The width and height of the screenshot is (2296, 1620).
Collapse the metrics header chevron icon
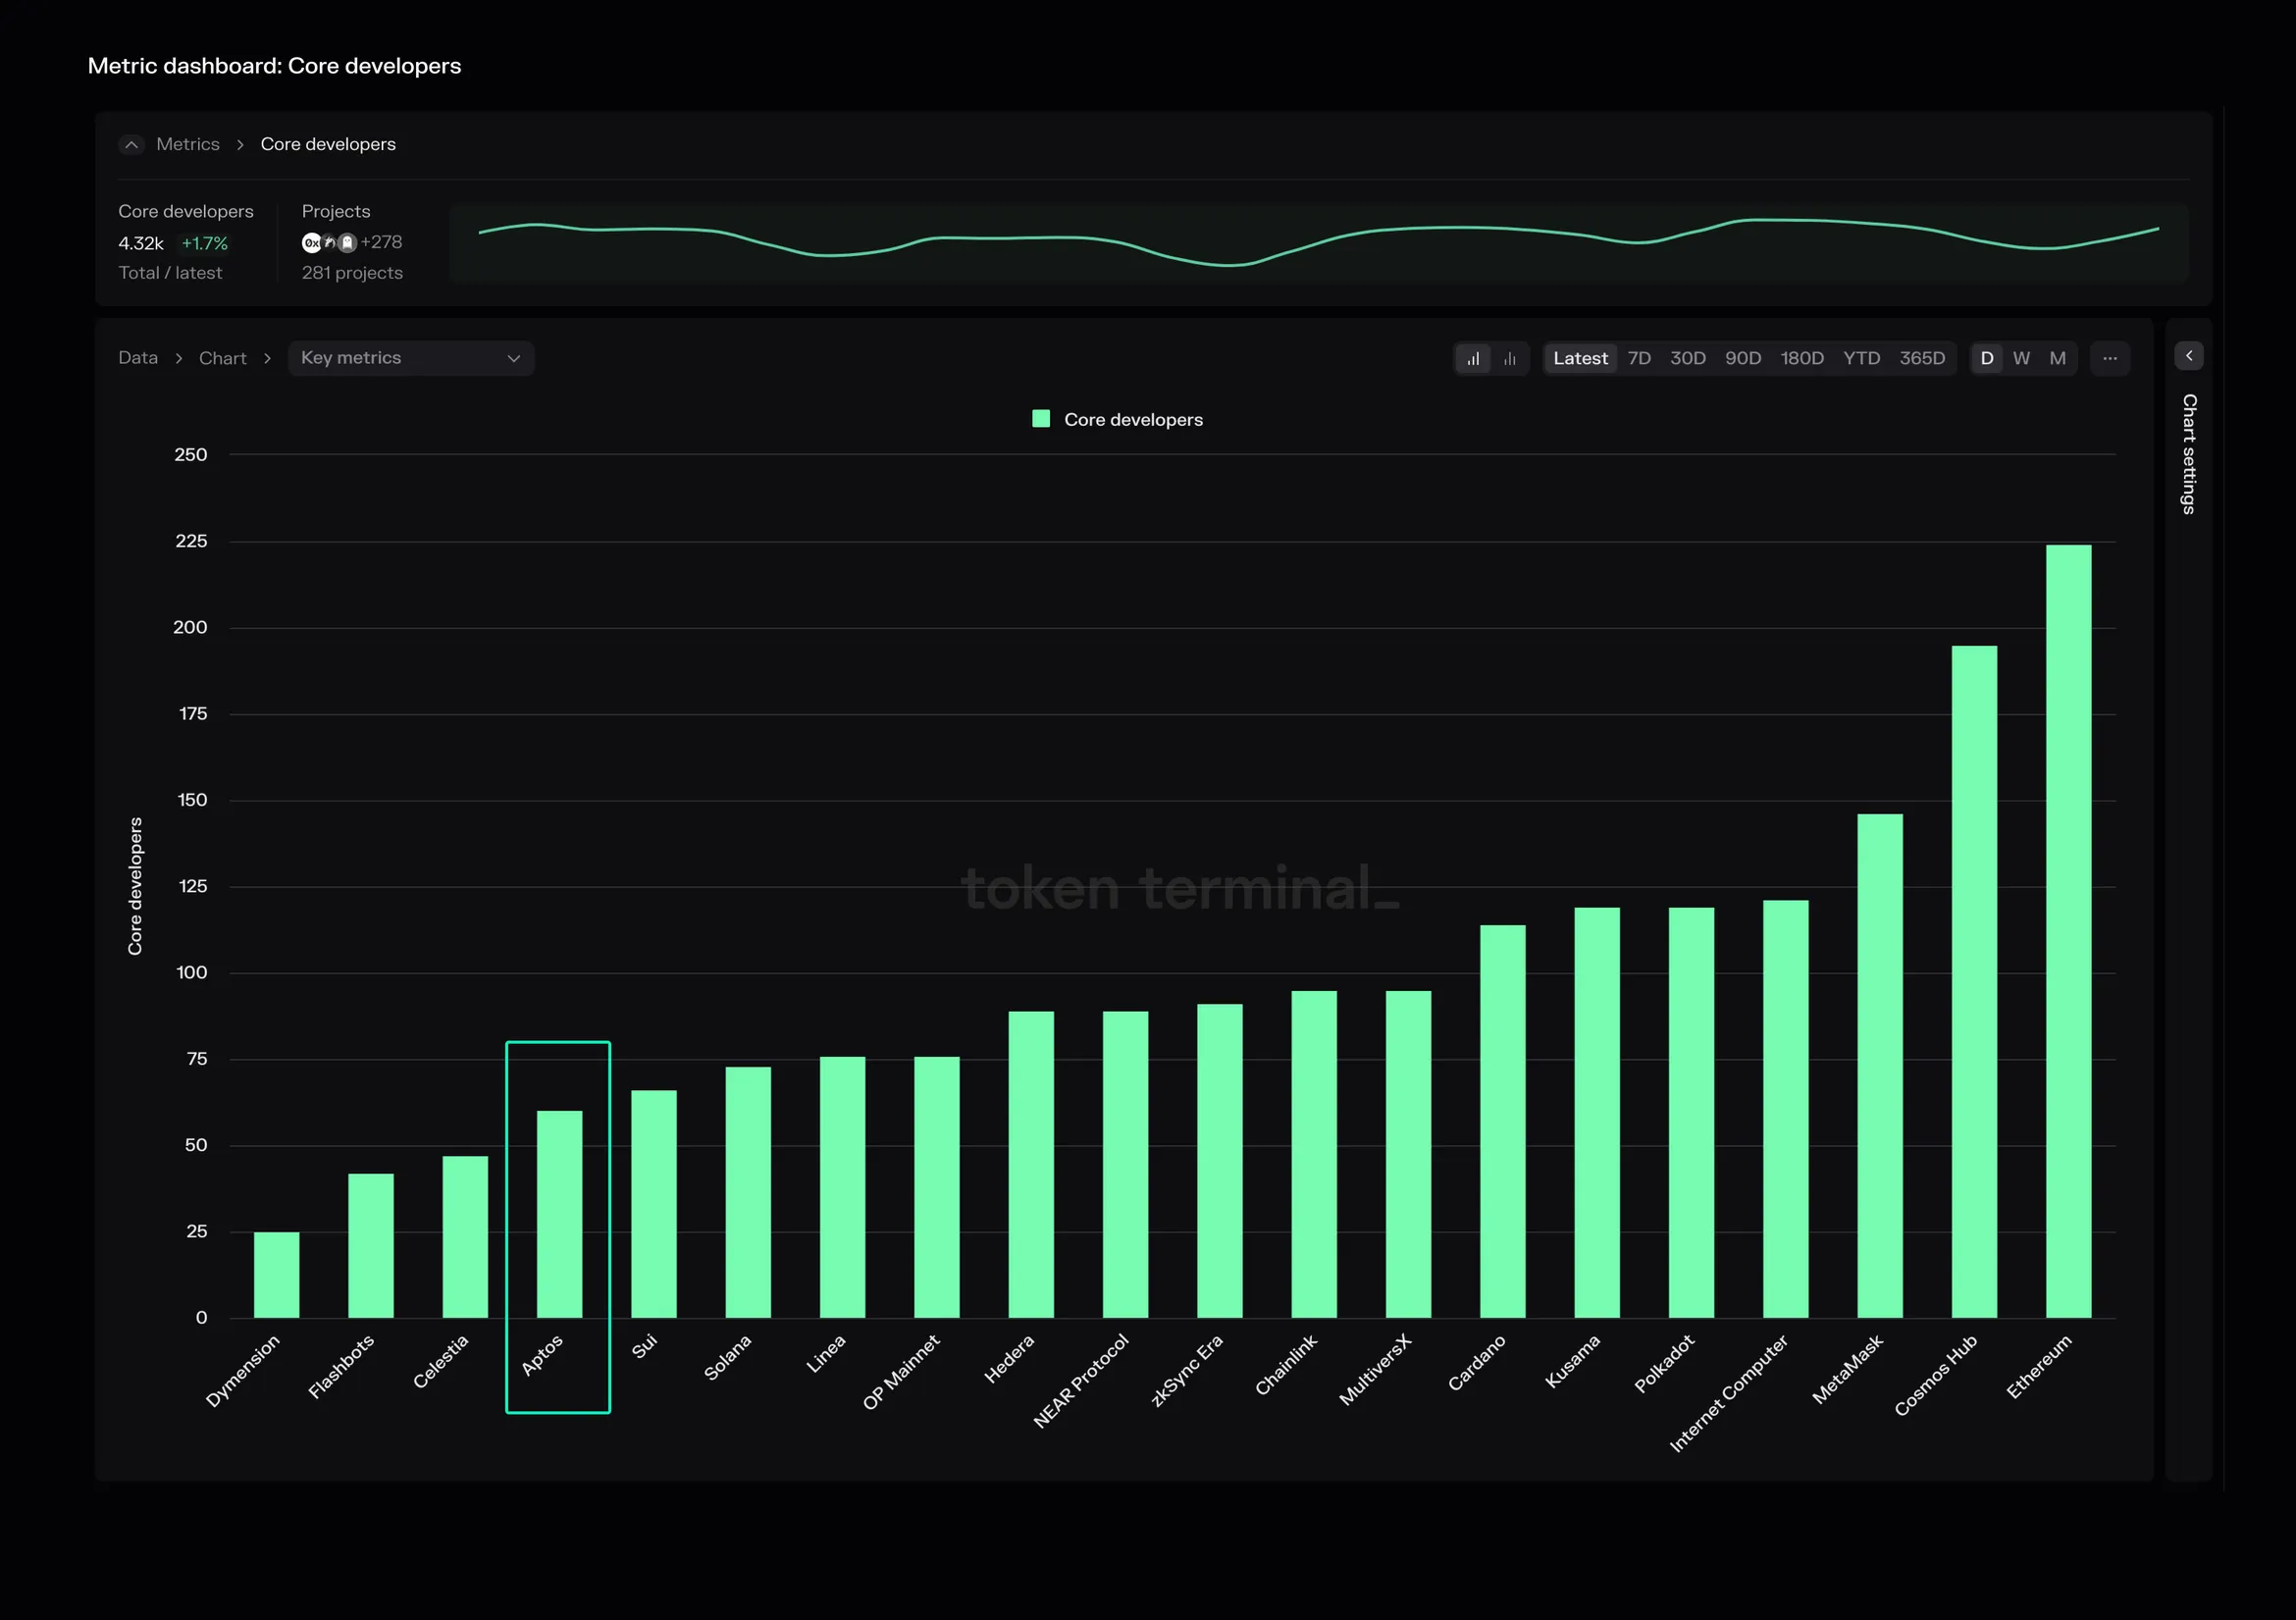tap(131, 145)
